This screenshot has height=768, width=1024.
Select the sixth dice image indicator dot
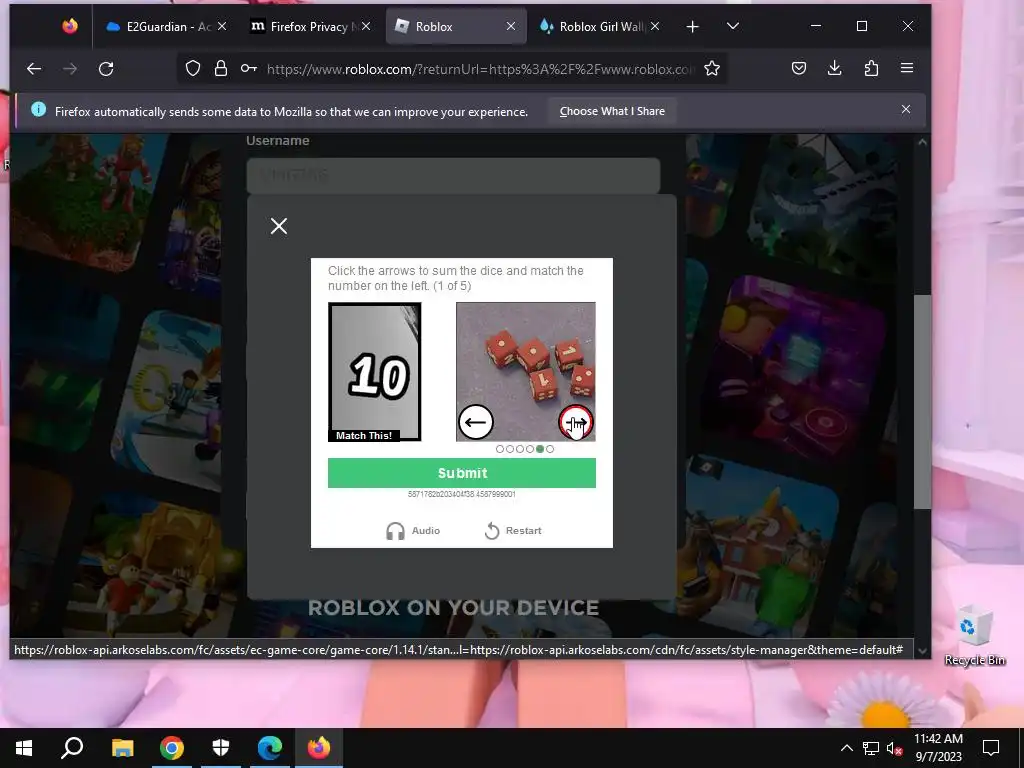point(550,449)
